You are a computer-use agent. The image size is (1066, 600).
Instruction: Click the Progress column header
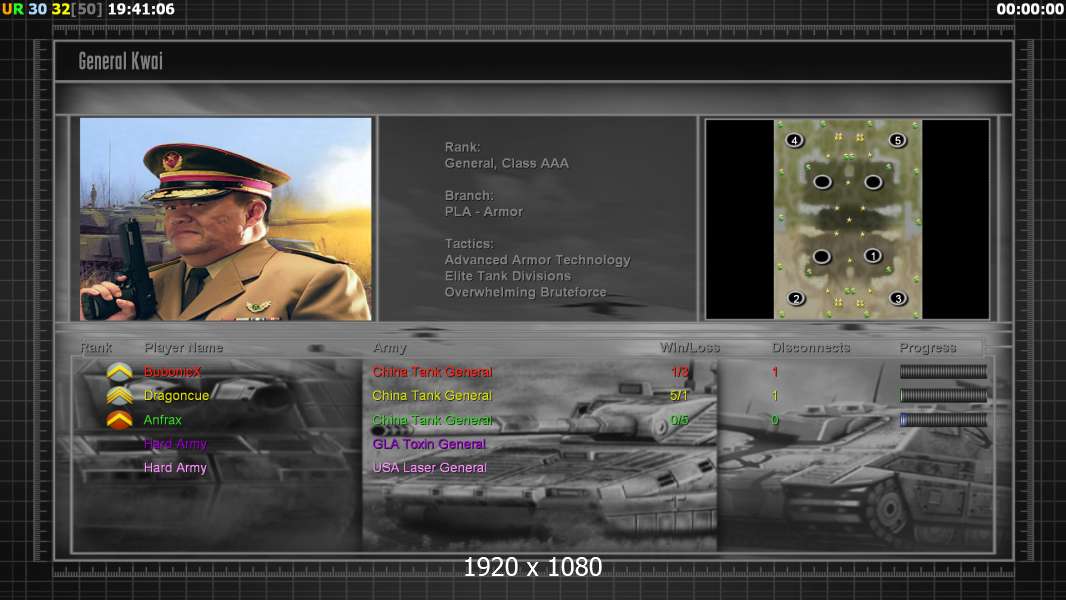927,348
